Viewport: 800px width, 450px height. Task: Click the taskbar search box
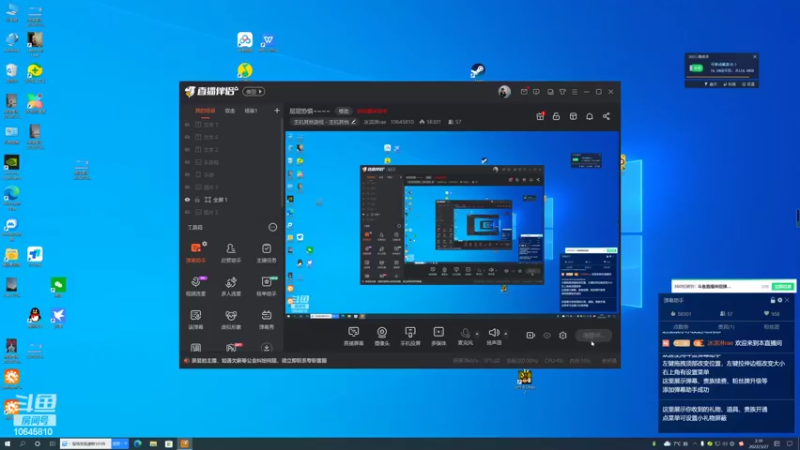[x=86, y=444]
